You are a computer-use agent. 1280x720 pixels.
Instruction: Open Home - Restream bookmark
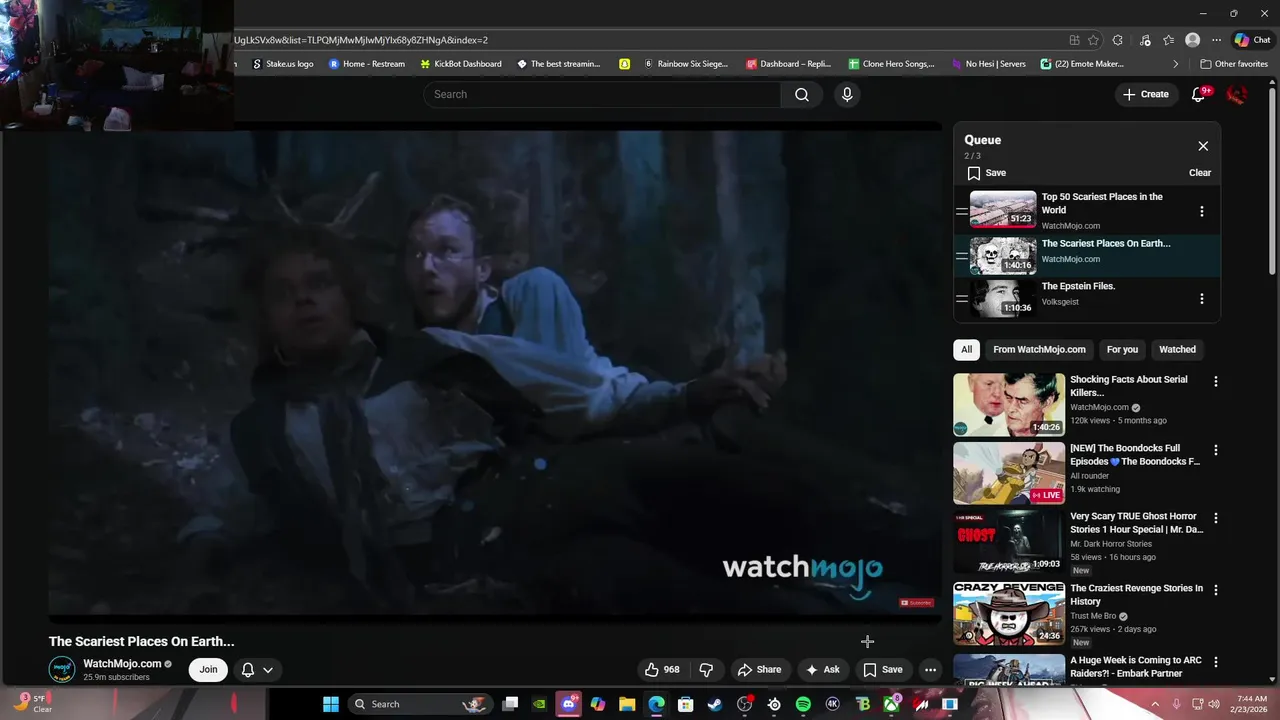(x=367, y=64)
